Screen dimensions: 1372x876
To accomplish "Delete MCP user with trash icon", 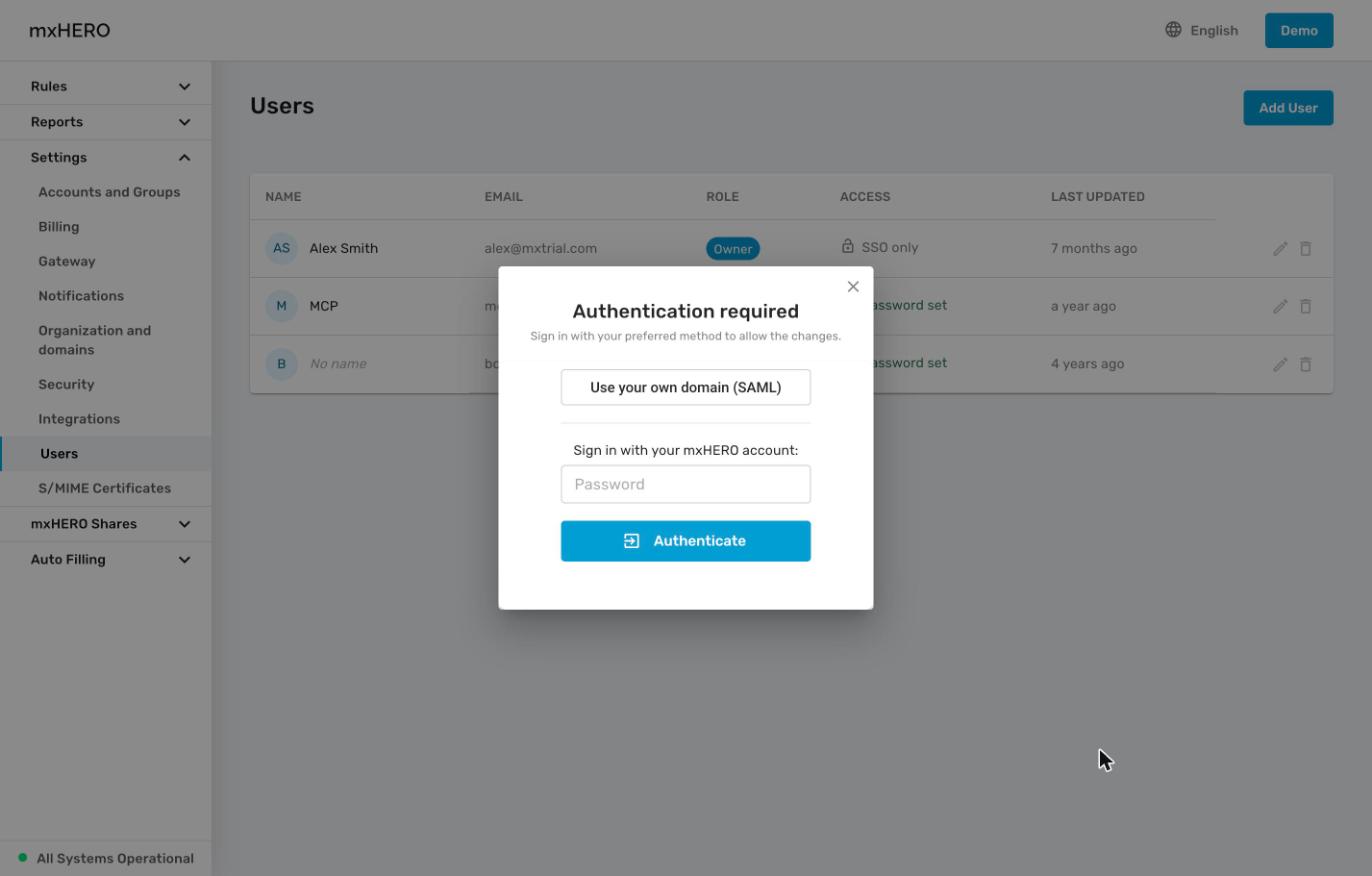I will coord(1306,307).
